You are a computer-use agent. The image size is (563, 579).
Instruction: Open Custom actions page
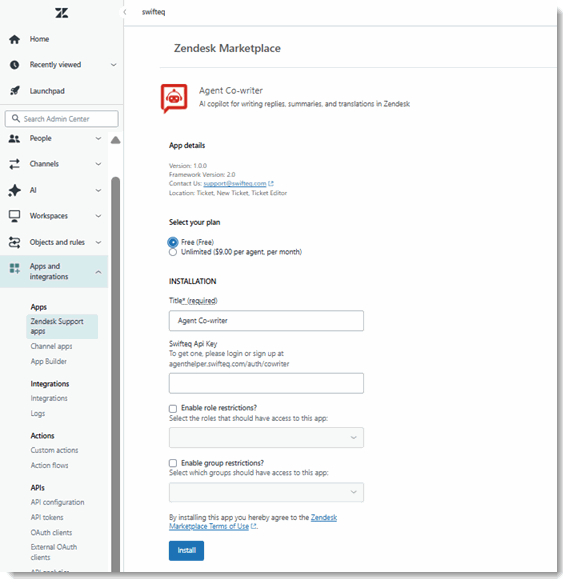coord(54,450)
